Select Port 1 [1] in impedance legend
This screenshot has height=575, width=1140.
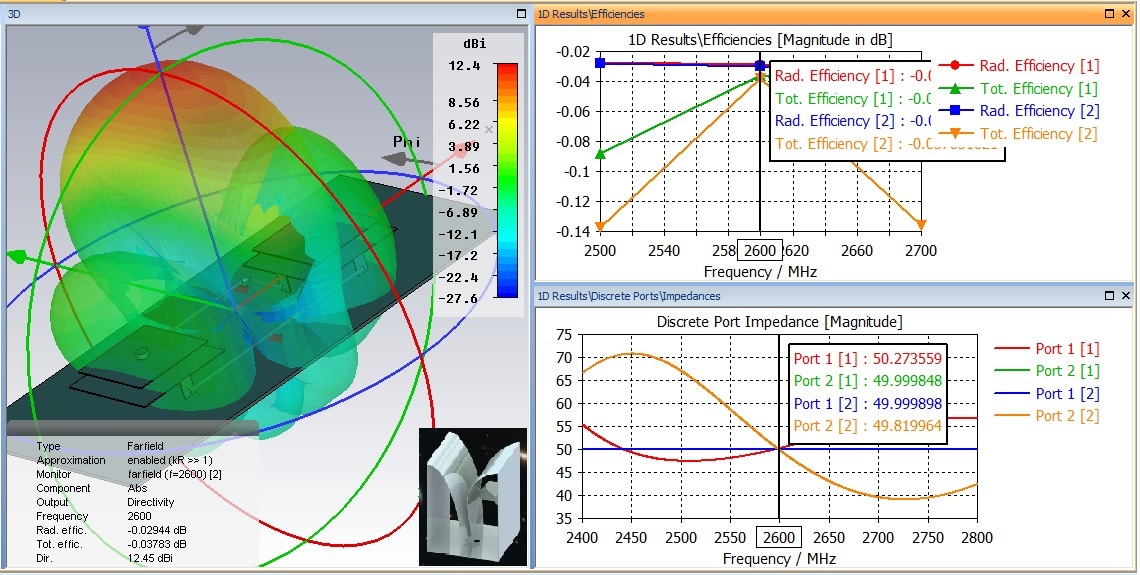1046,349
